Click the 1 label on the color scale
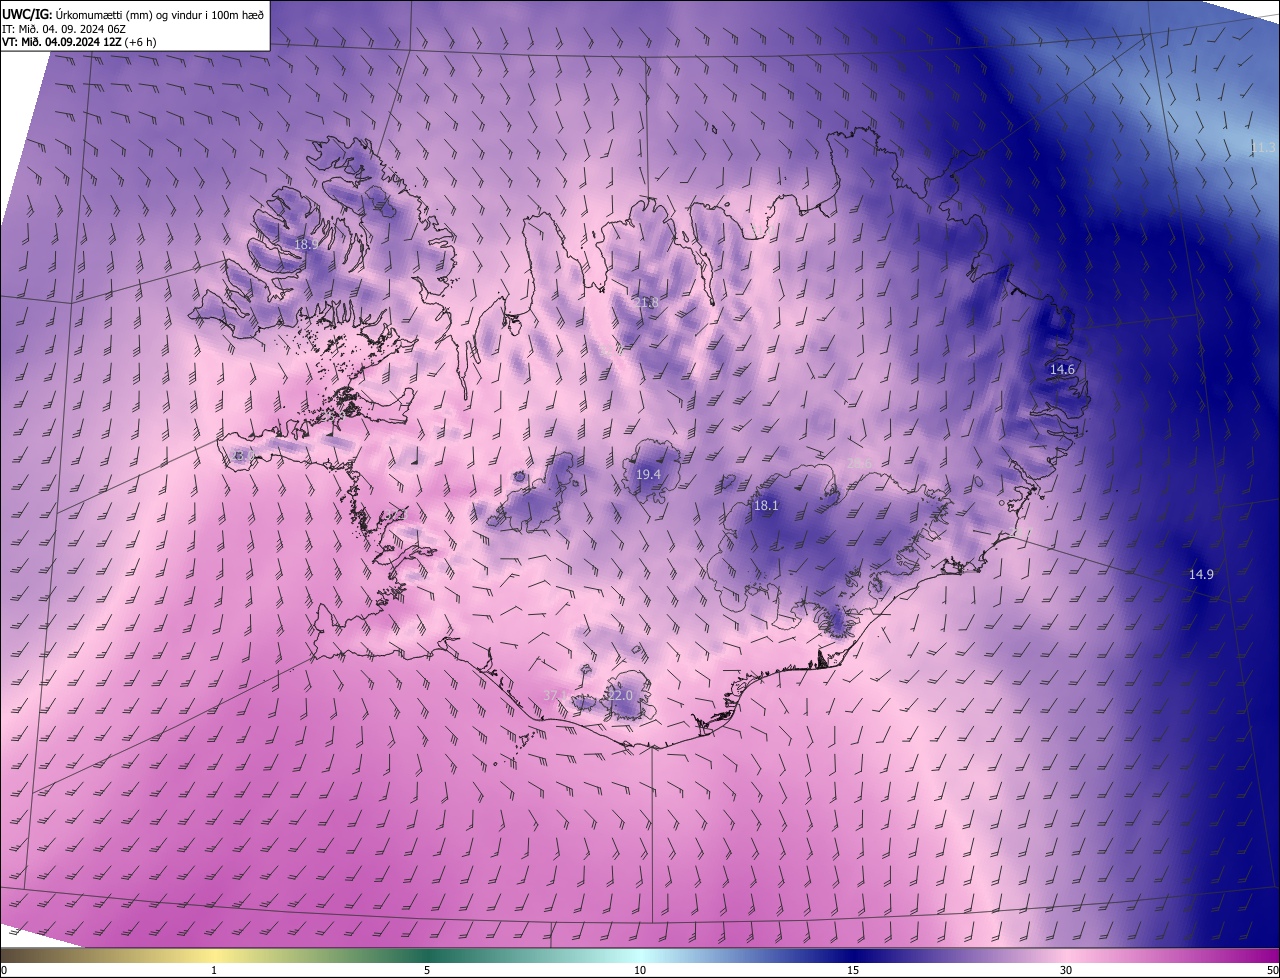1280x978 pixels. click(214, 970)
